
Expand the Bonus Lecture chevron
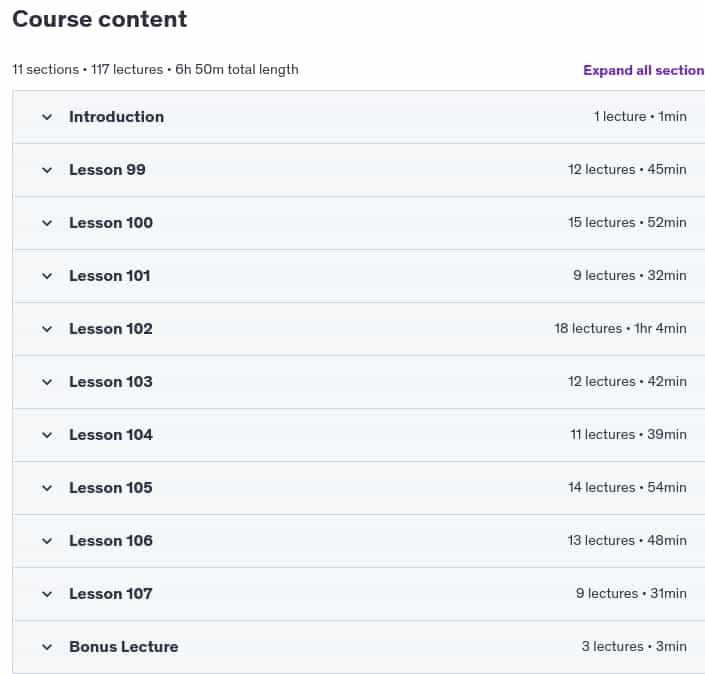(x=47, y=647)
